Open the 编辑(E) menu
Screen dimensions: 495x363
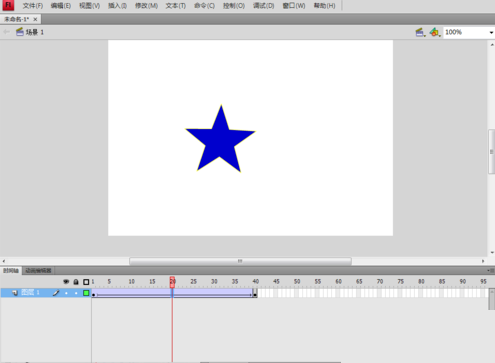(x=61, y=6)
